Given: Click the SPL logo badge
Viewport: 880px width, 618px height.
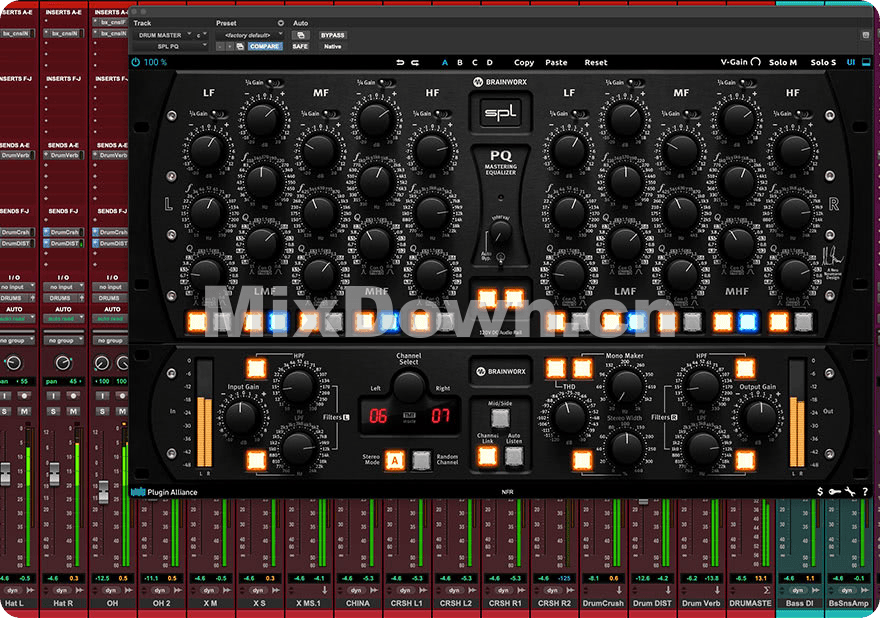Looking at the screenshot, I should 501,113.
